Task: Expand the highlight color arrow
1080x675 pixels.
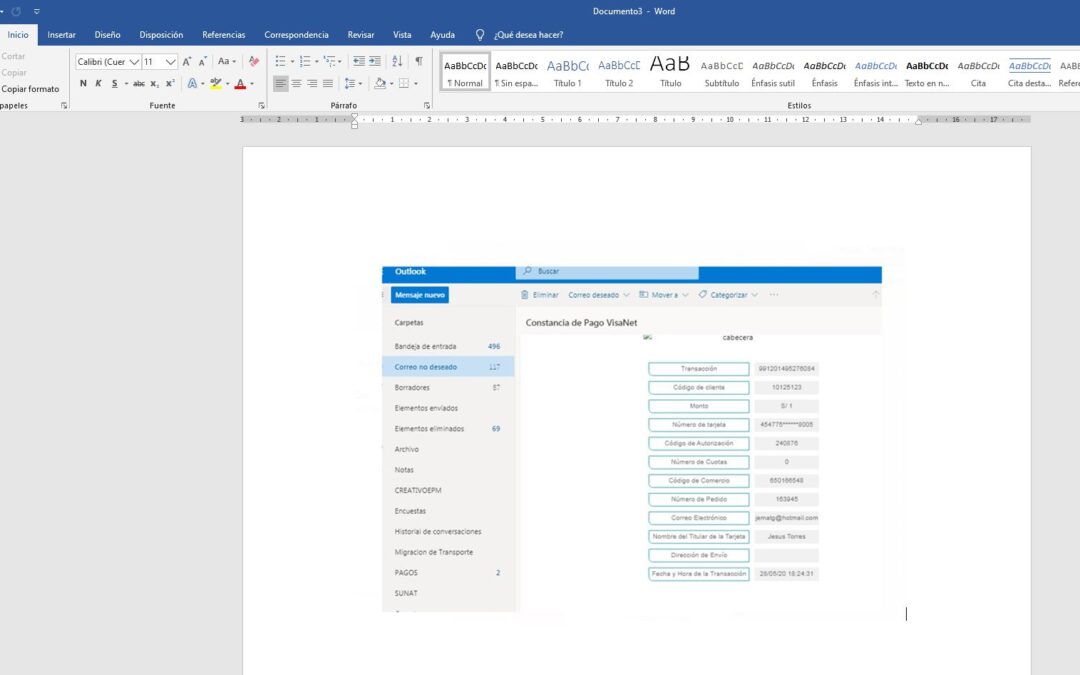Action: click(x=227, y=84)
